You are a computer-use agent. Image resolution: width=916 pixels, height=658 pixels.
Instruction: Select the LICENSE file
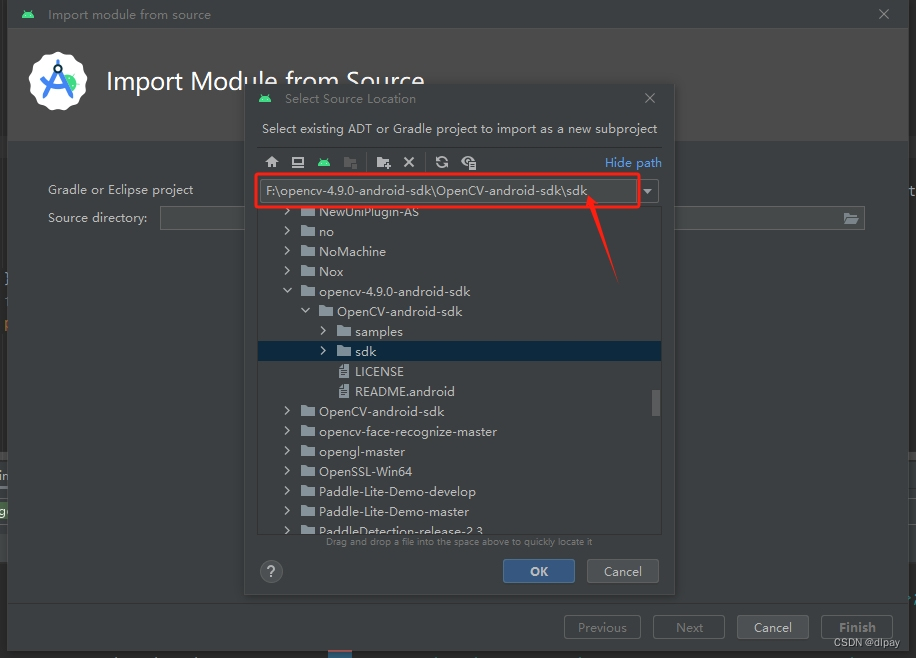pos(459,371)
